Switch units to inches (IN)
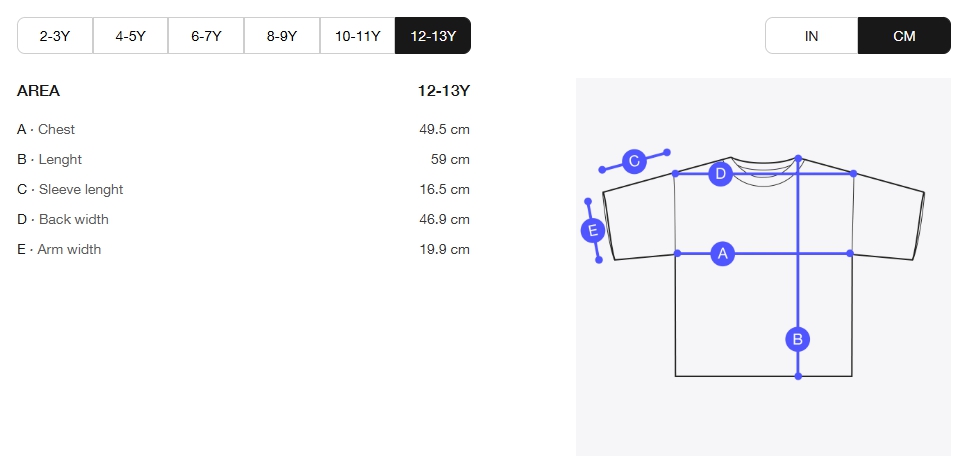 (812, 36)
